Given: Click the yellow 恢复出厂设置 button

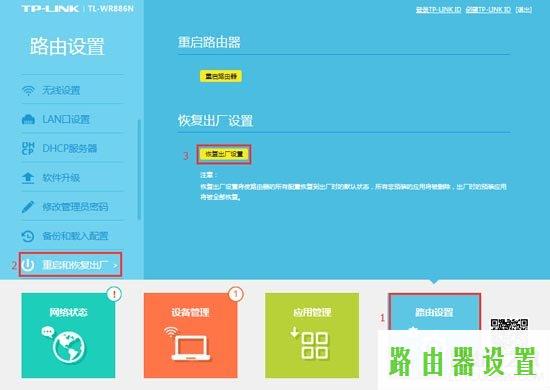Looking at the screenshot, I should coord(224,154).
